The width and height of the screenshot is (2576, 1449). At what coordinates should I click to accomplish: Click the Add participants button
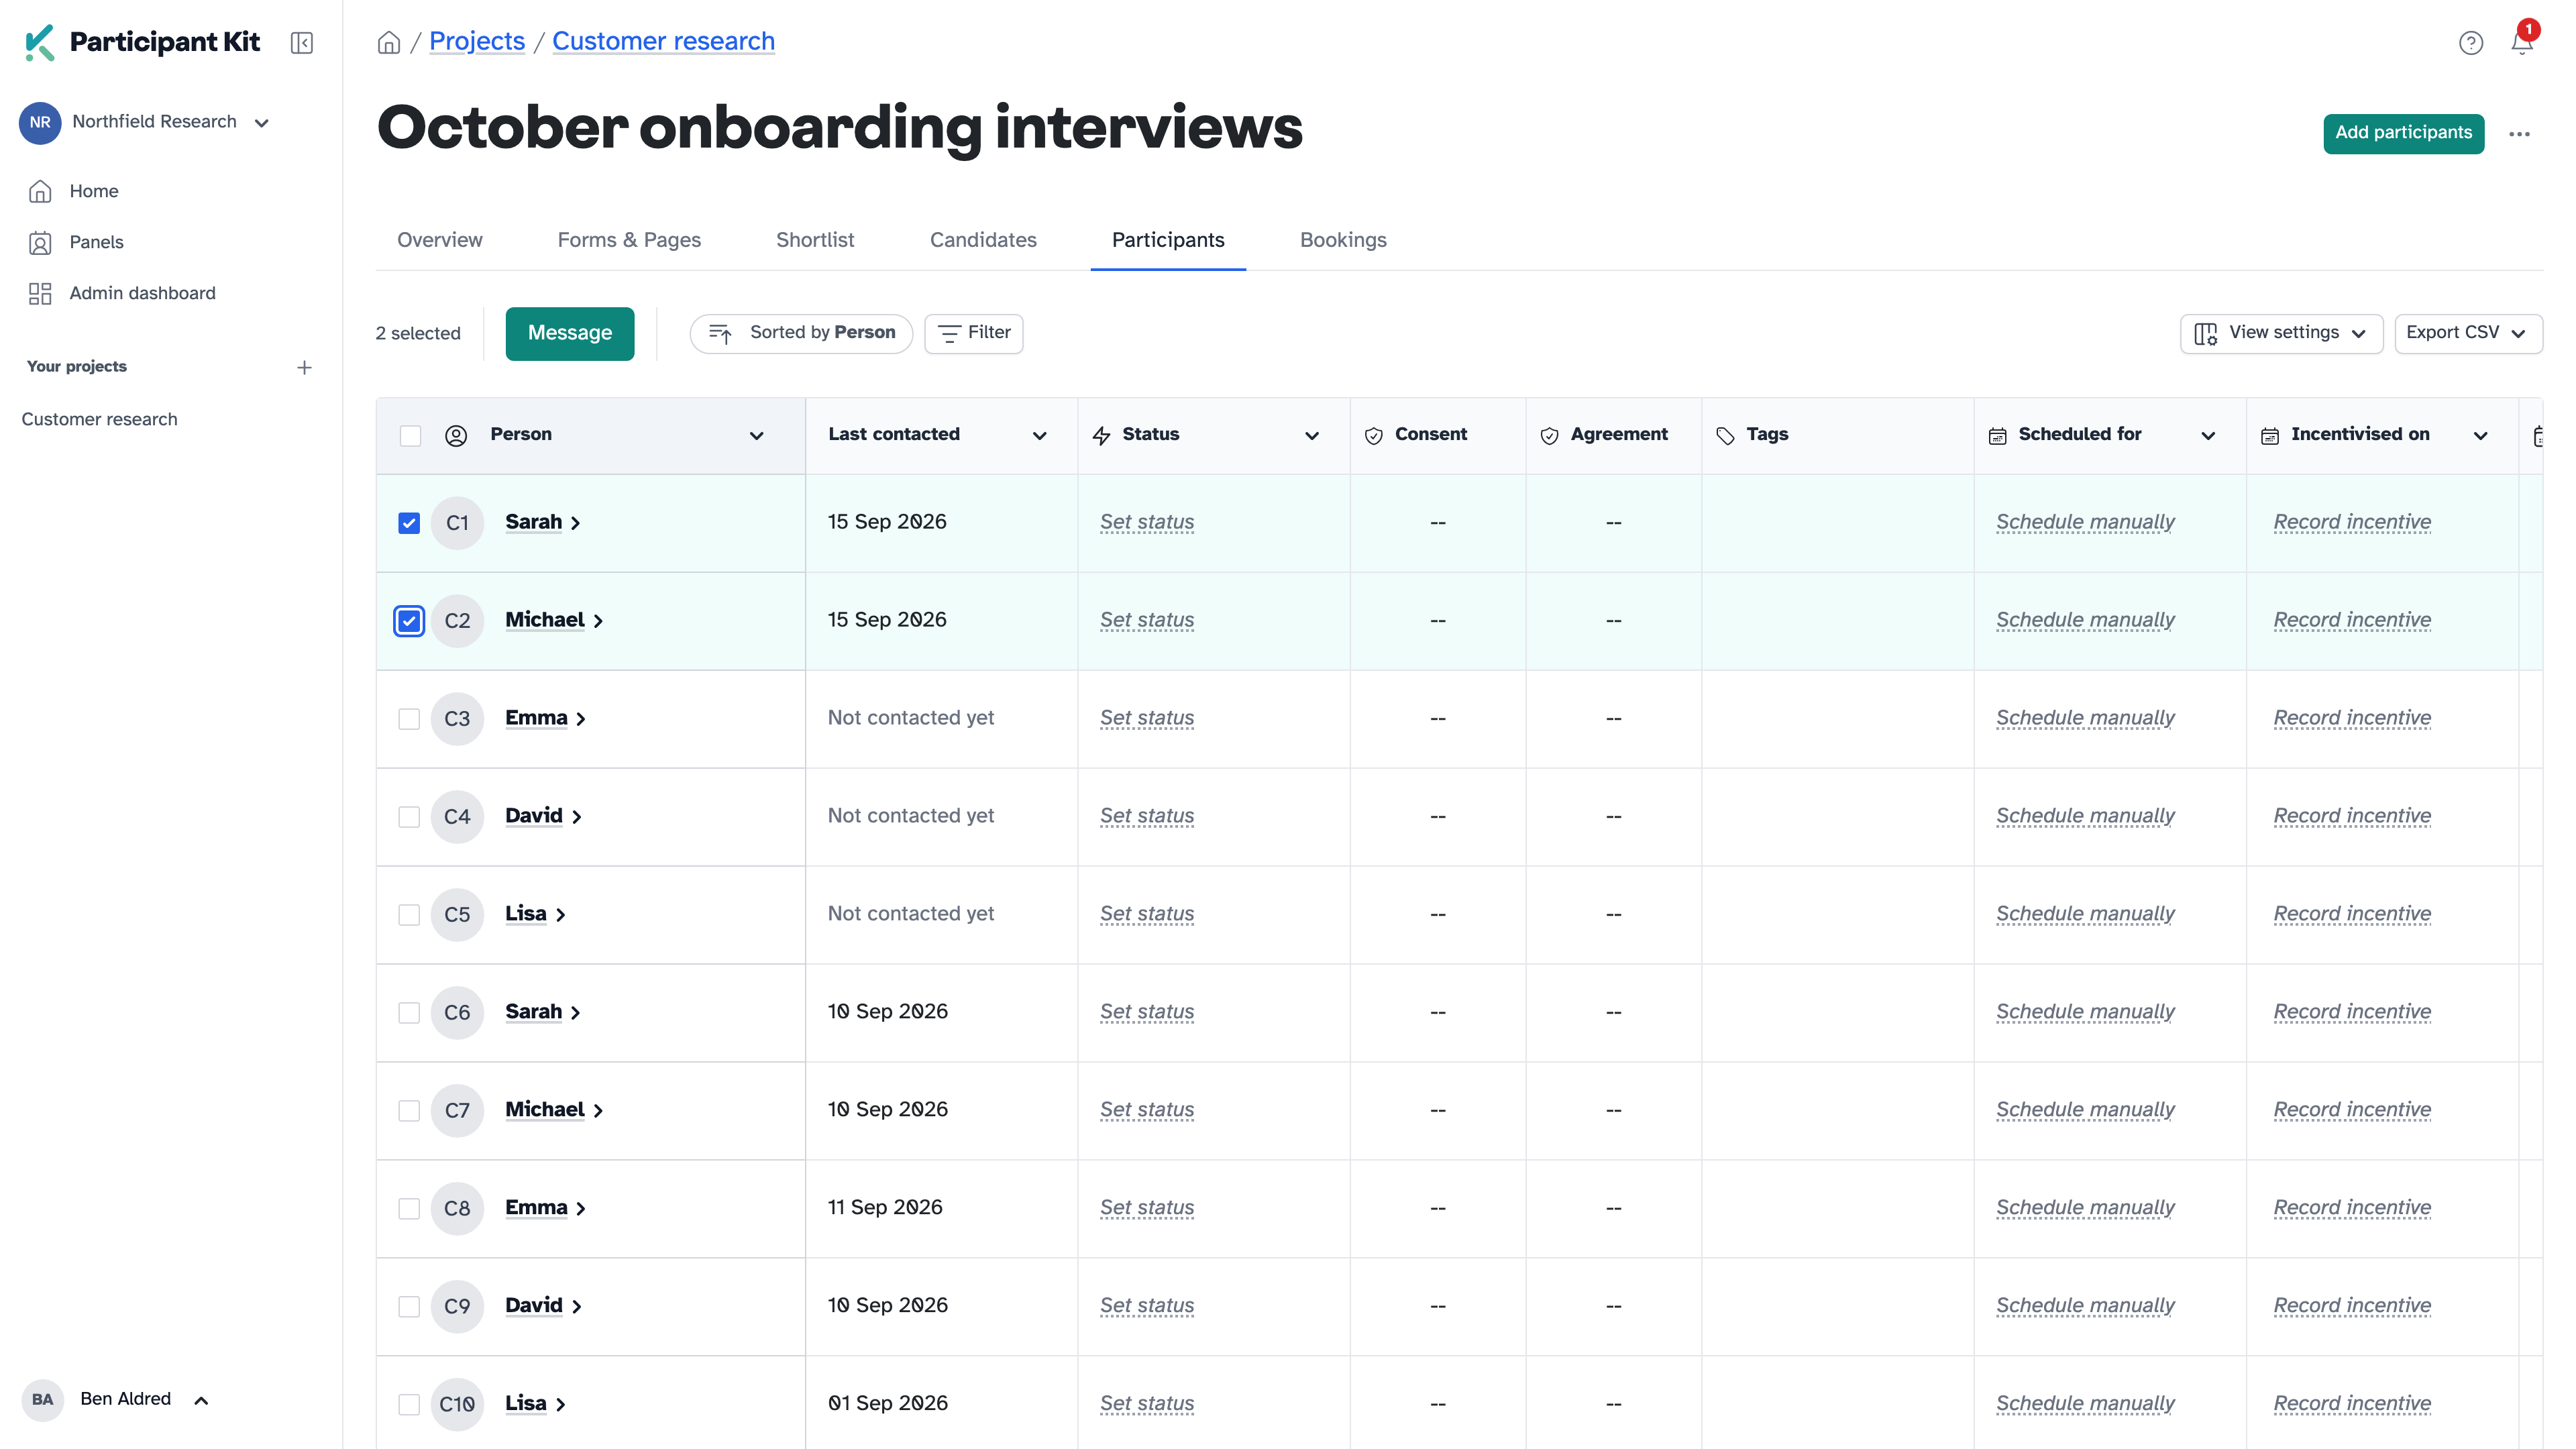tap(2403, 133)
